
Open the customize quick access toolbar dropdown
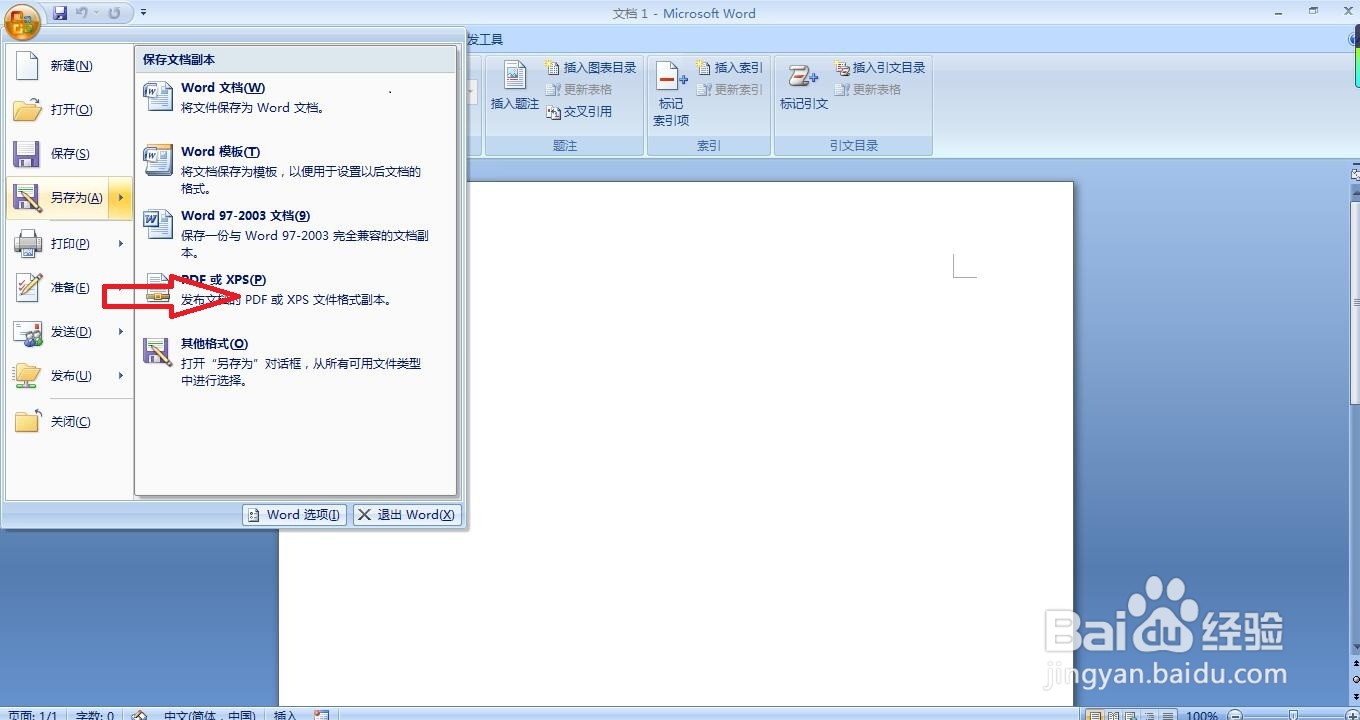[x=143, y=13]
